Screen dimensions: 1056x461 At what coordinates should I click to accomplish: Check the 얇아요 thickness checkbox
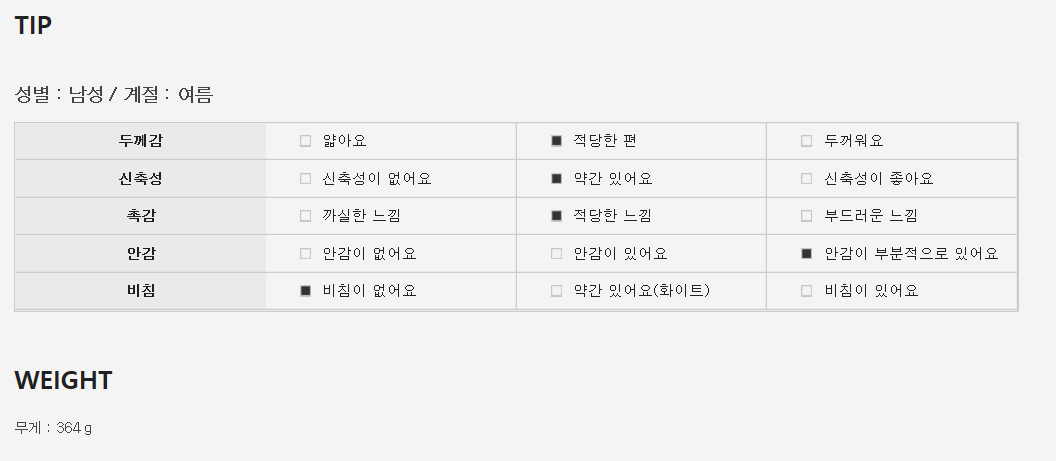(x=306, y=141)
